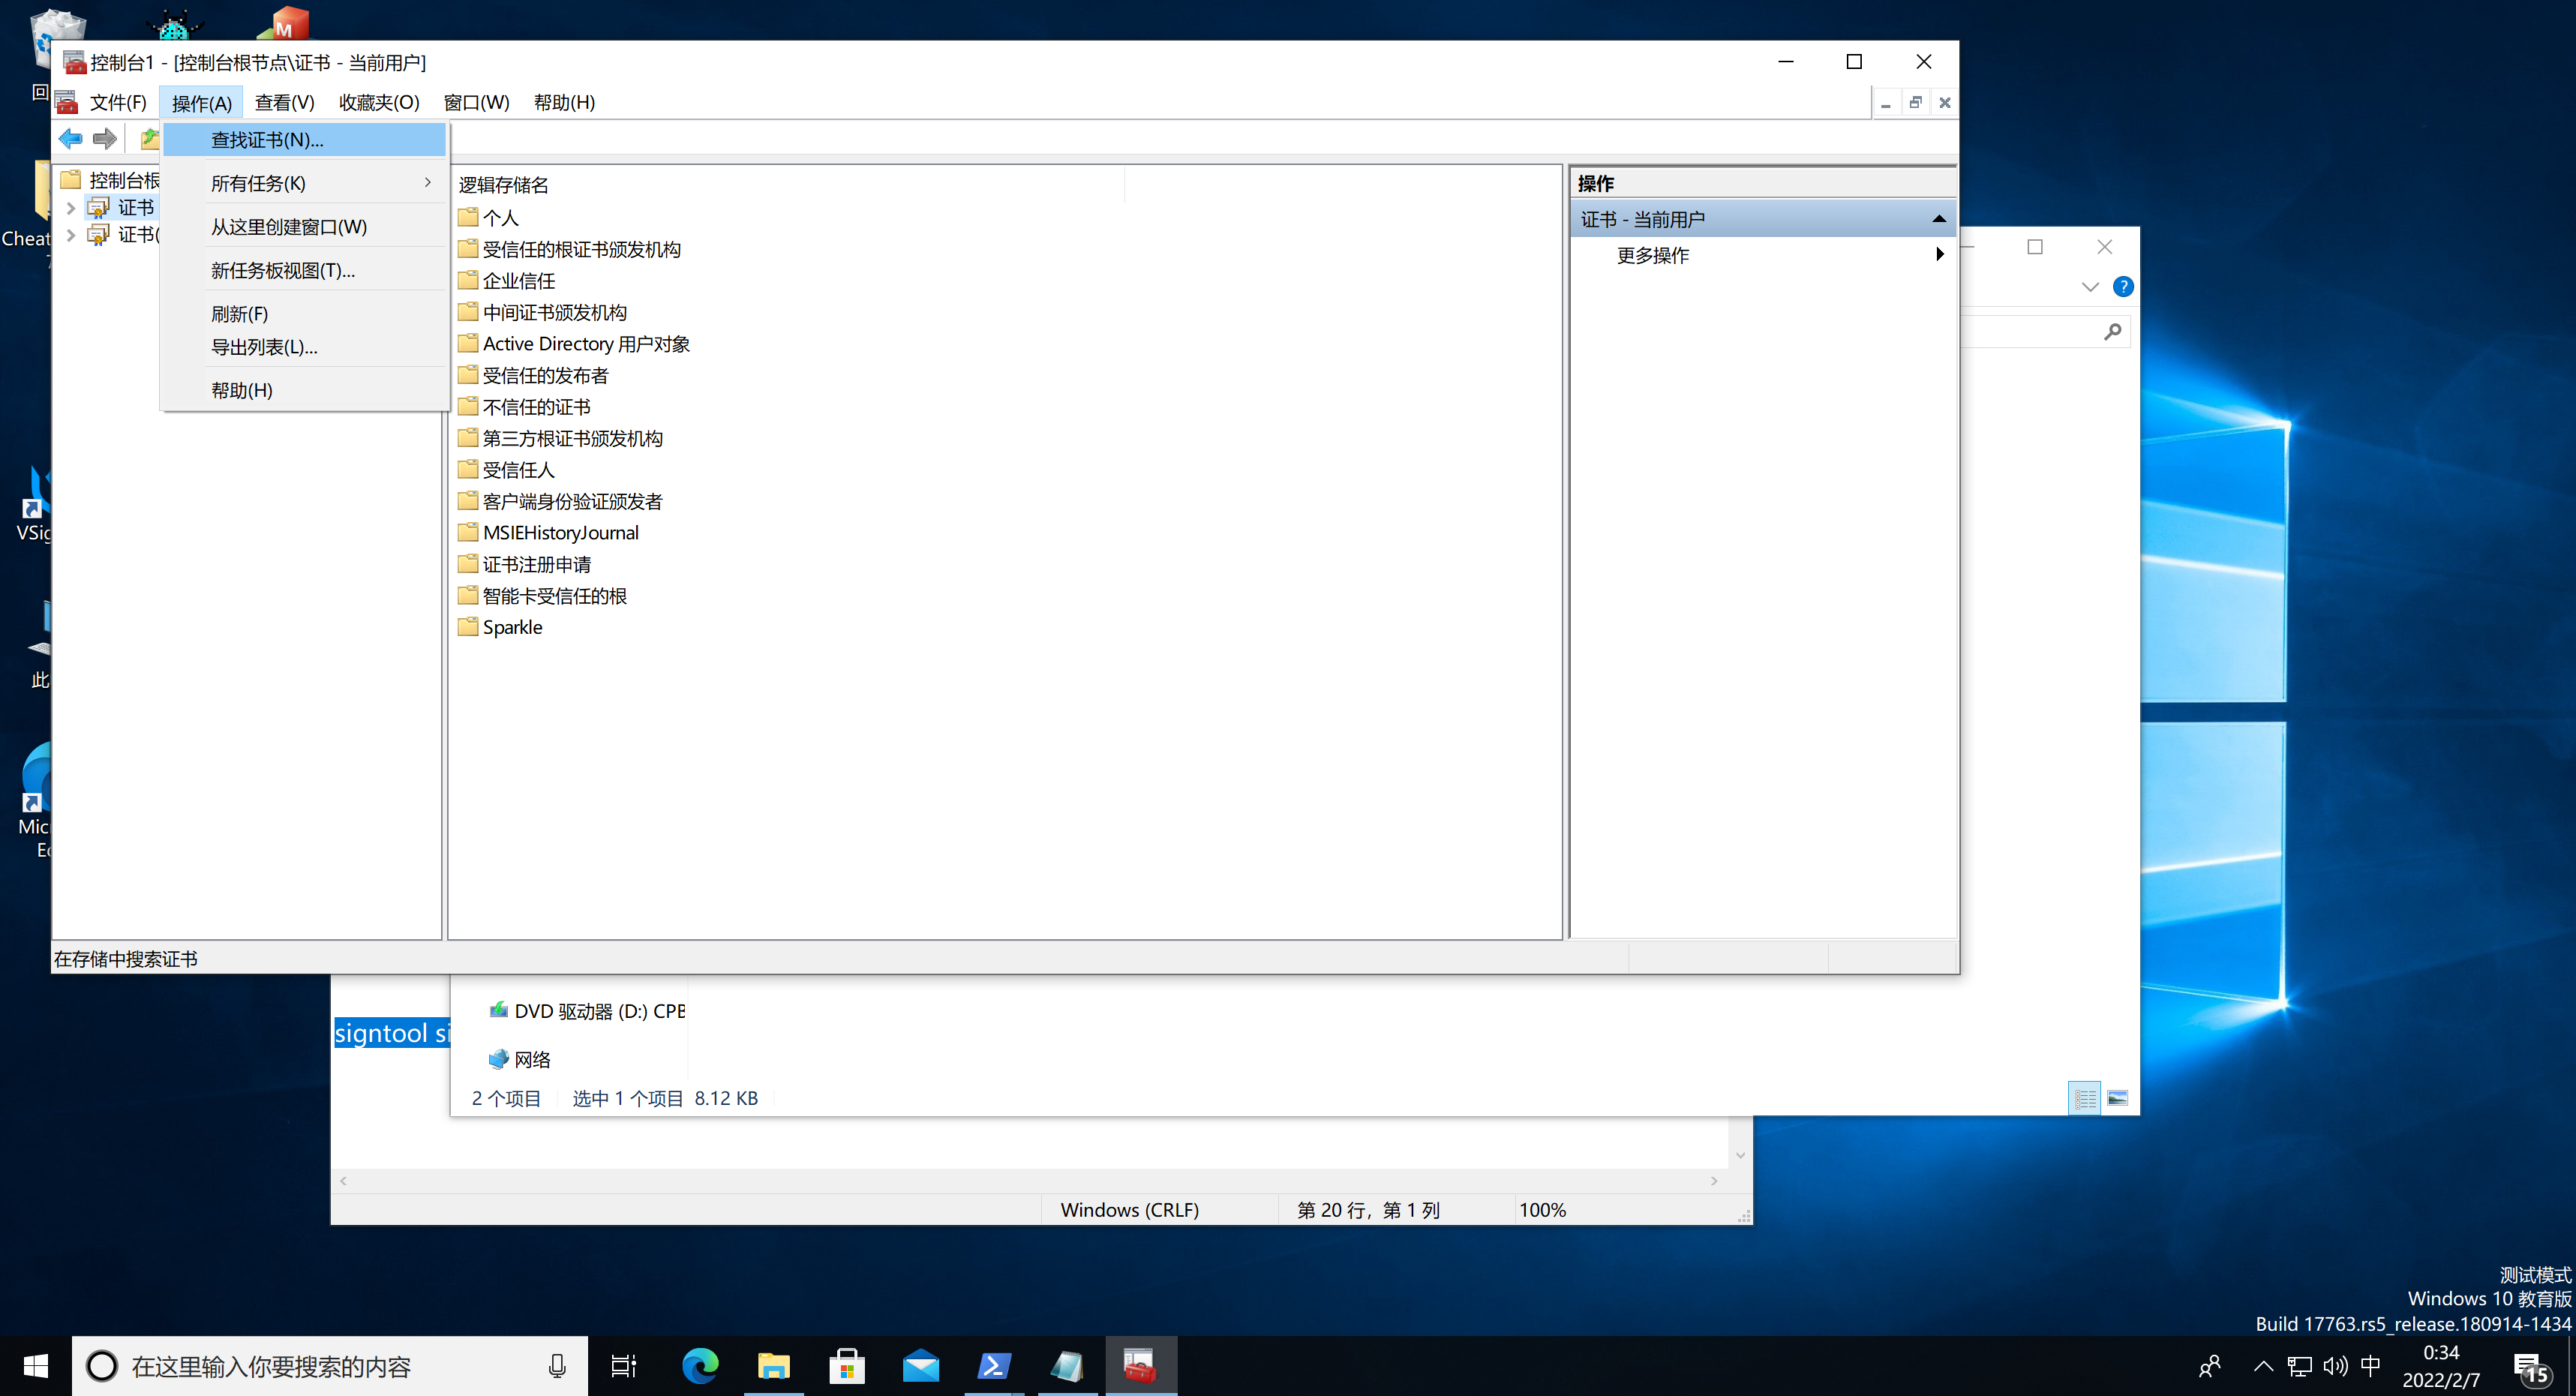Switch Explorer to large icons view
Viewport: 2576px width, 1396px height.
click(2118, 1098)
